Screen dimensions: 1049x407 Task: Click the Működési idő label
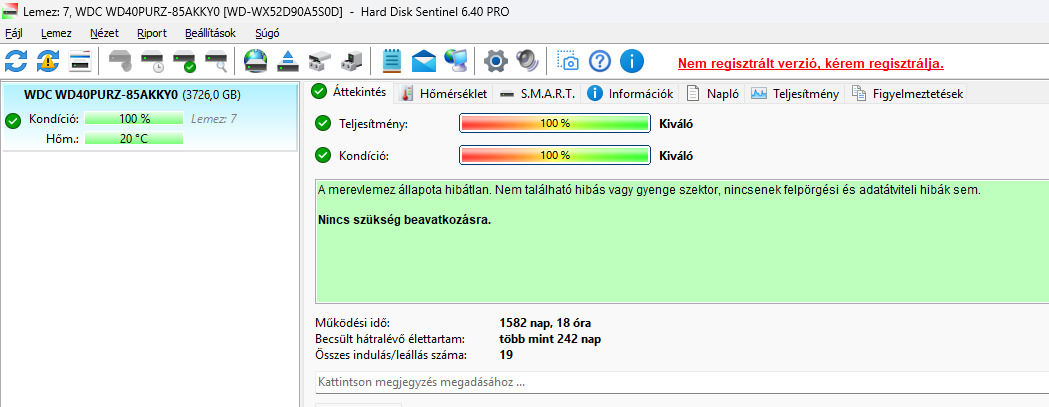352,323
